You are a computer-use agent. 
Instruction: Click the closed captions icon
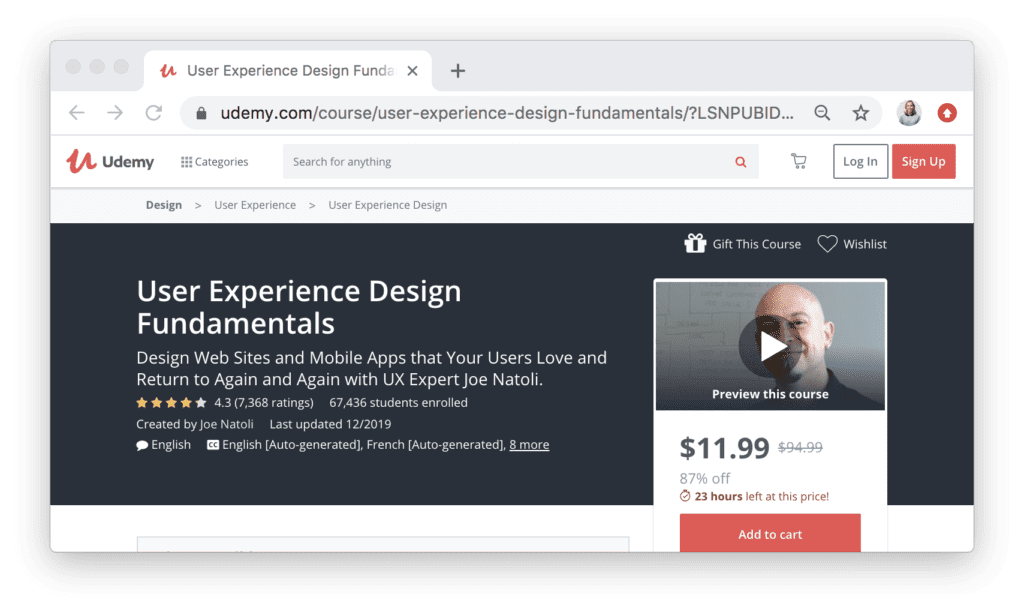coord(213,445)
